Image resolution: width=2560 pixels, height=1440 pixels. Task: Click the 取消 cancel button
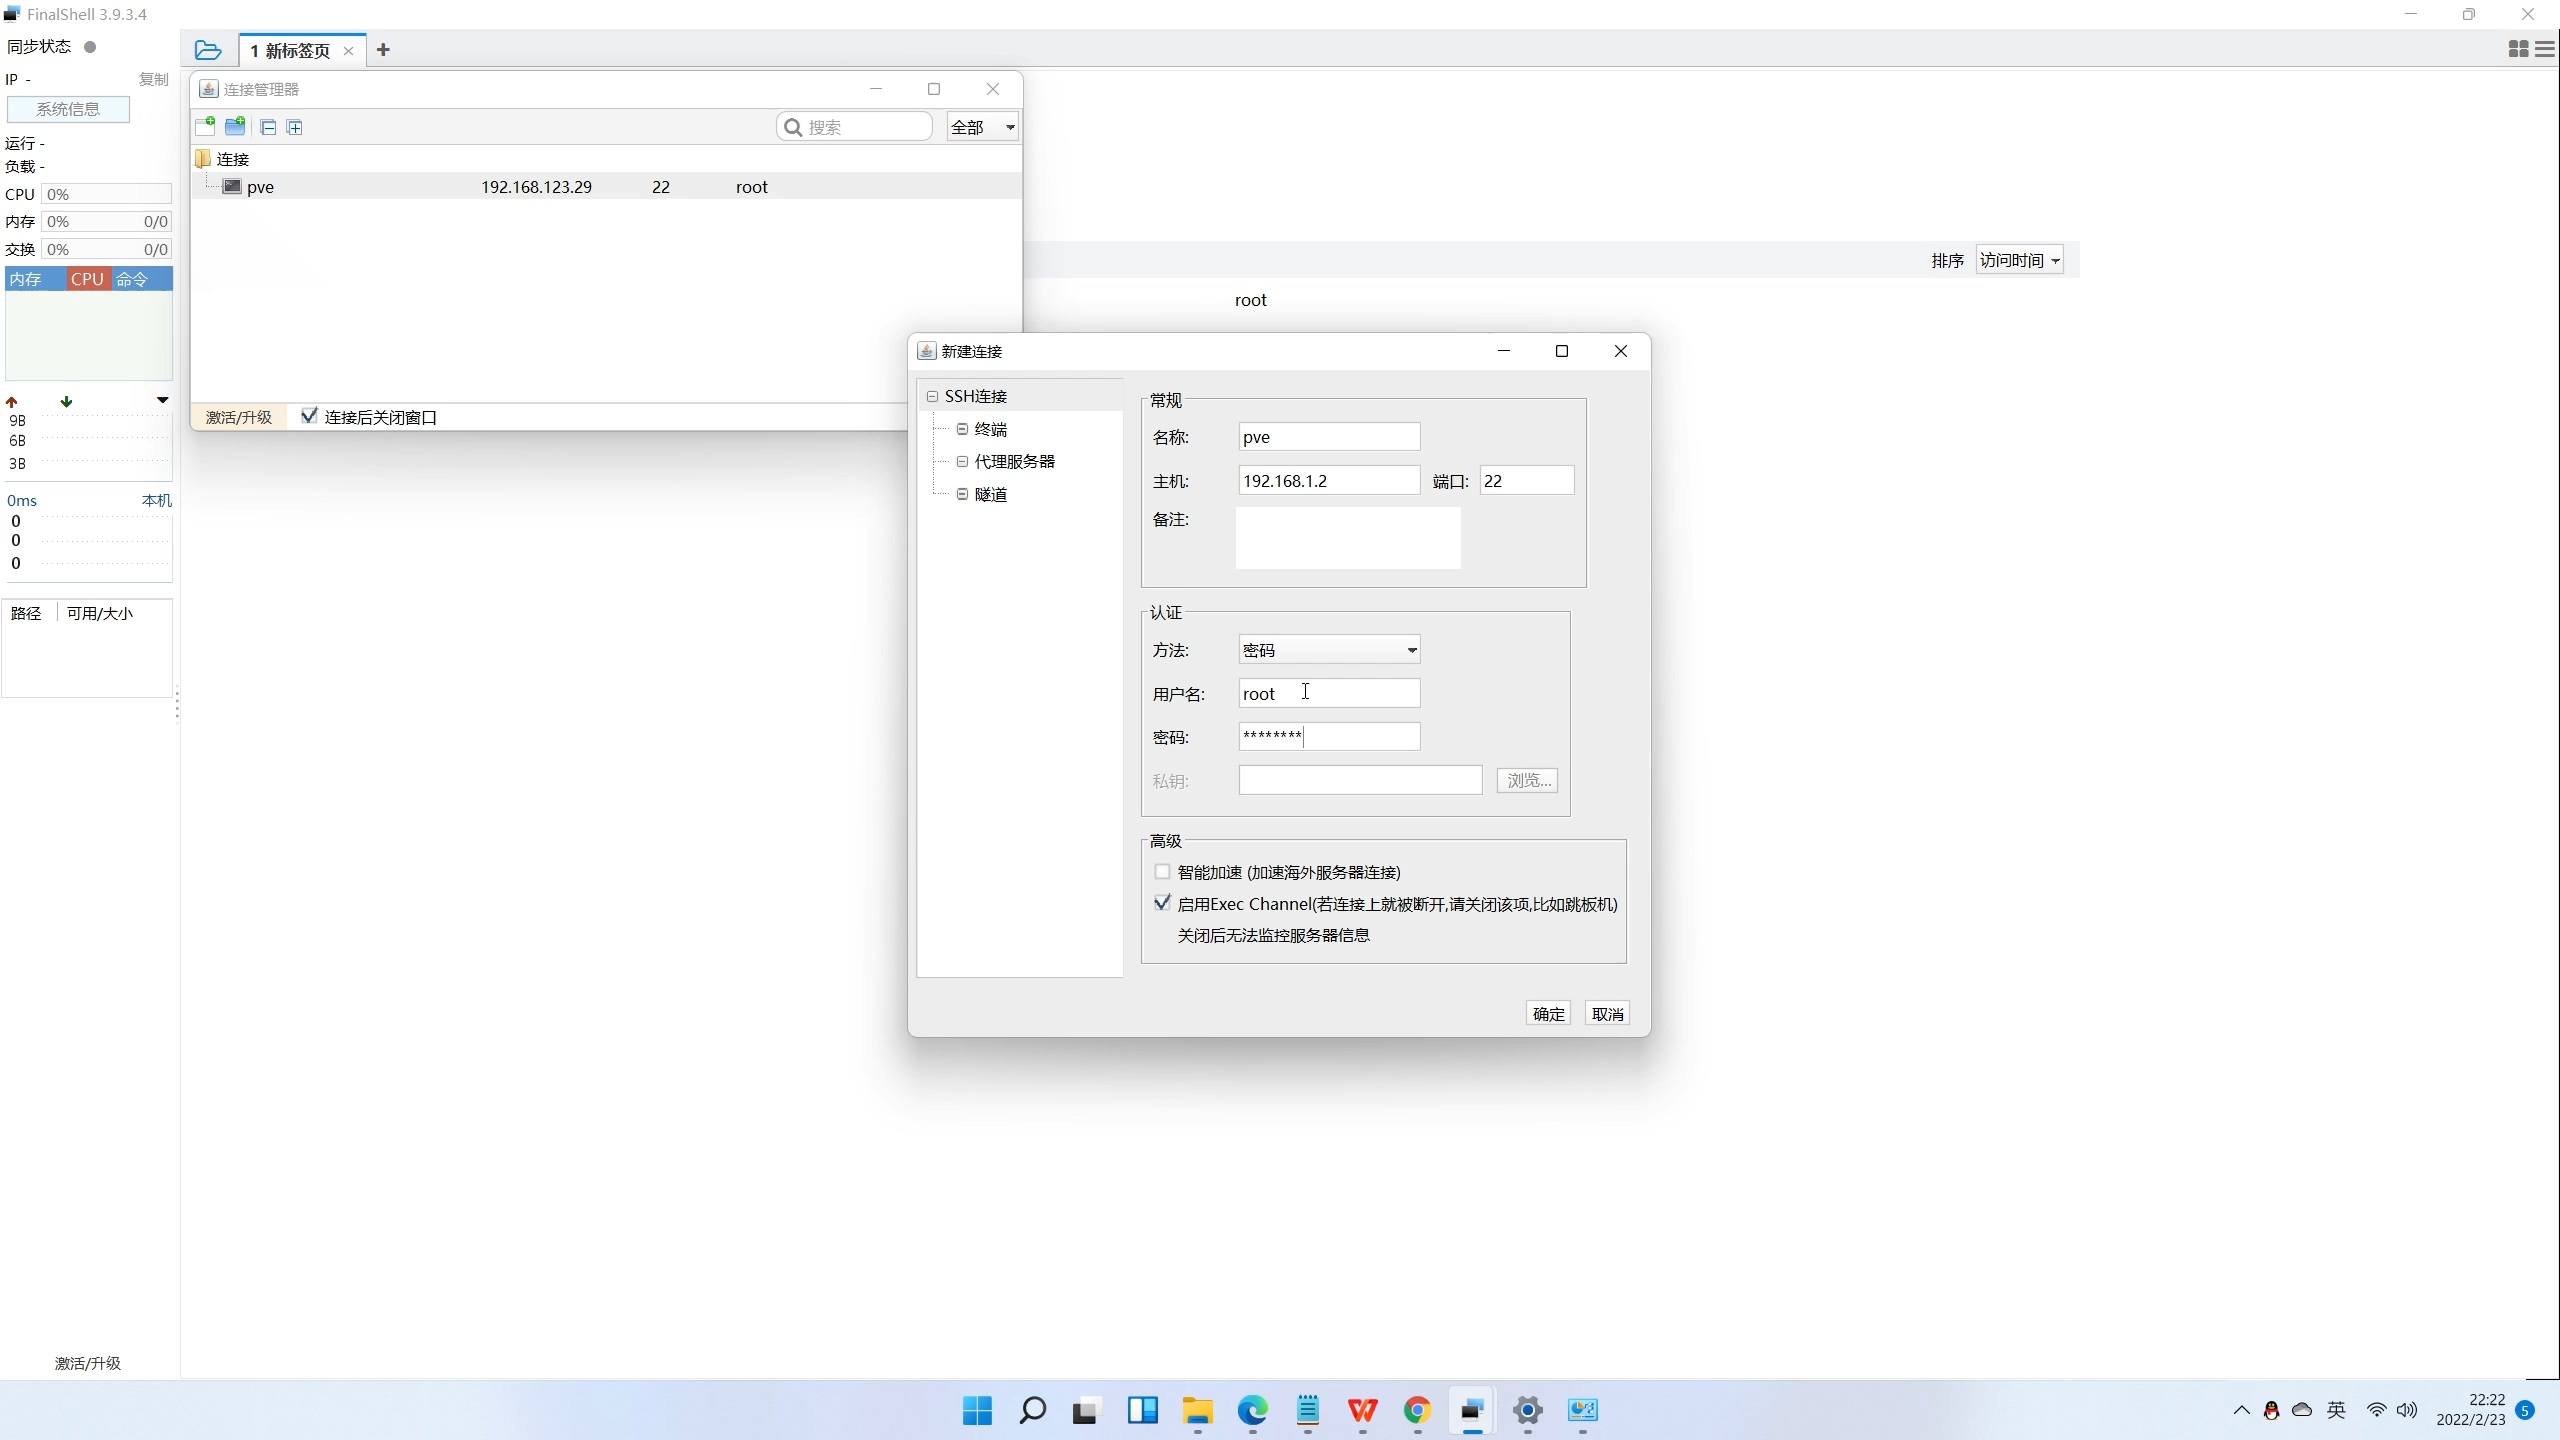click(x=1607, y=1014)
